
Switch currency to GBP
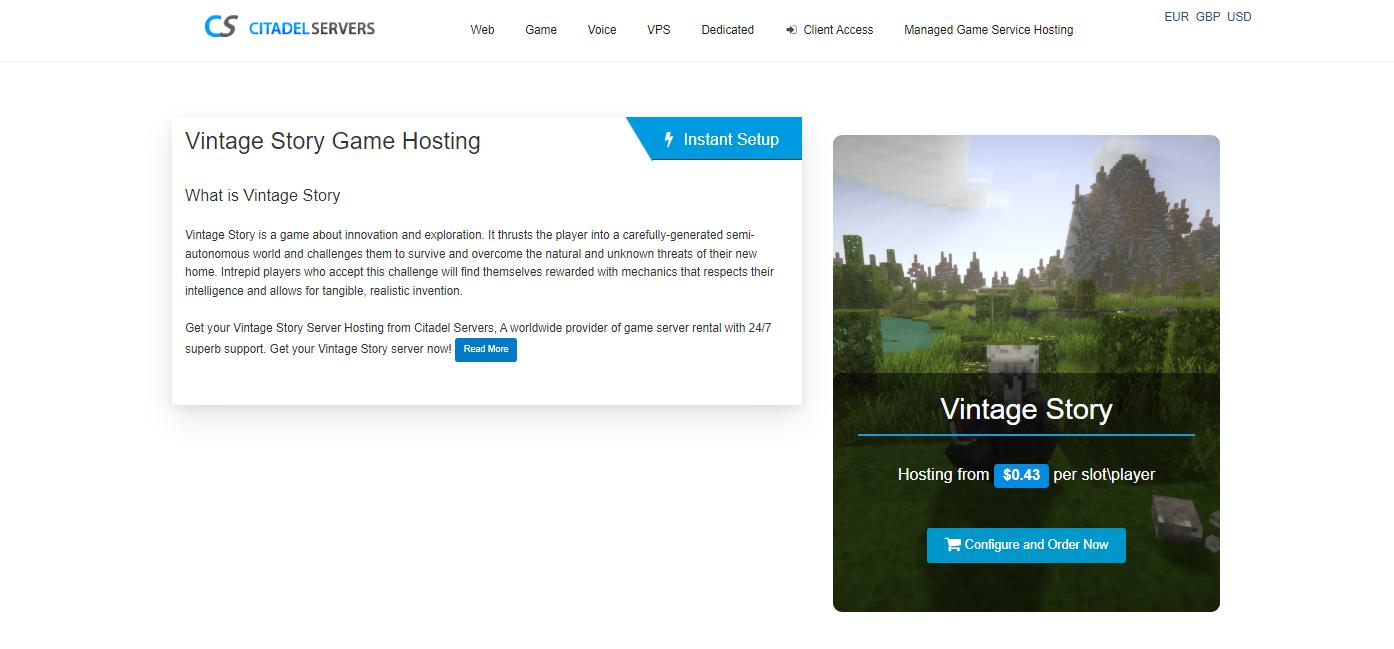1208,17
